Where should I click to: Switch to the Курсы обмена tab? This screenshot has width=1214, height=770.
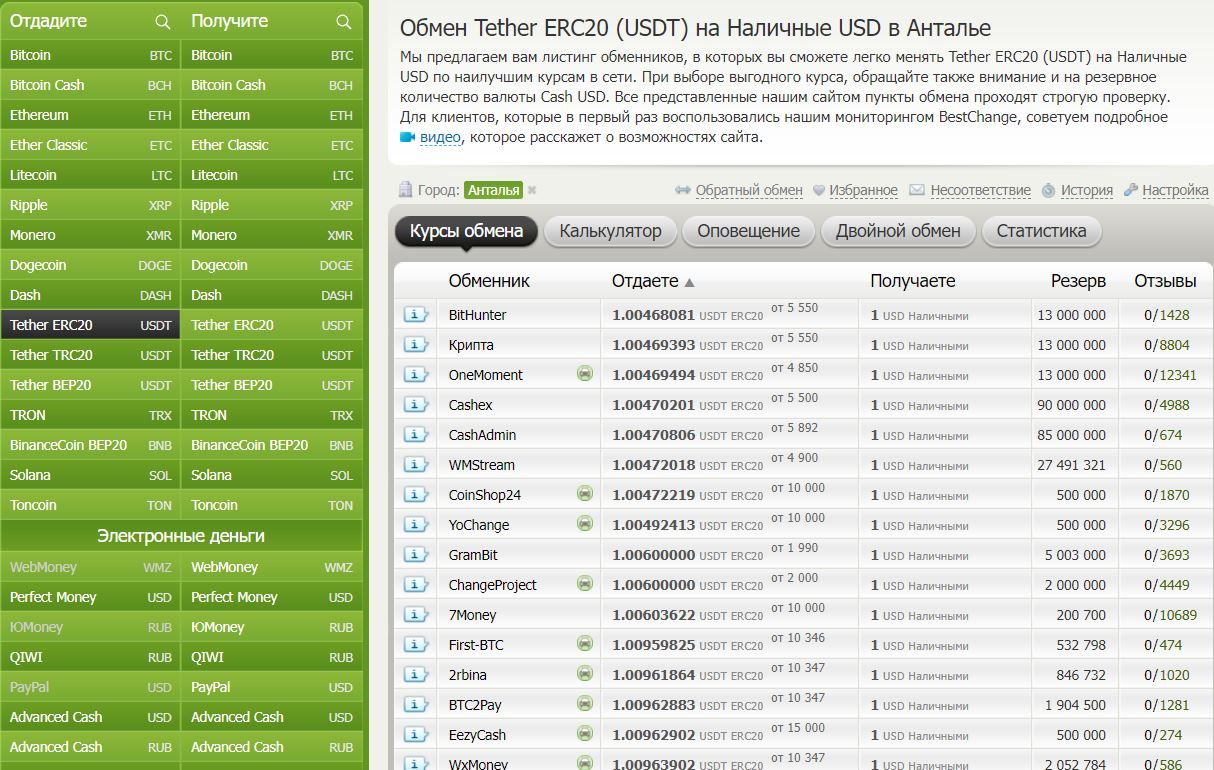466,231
